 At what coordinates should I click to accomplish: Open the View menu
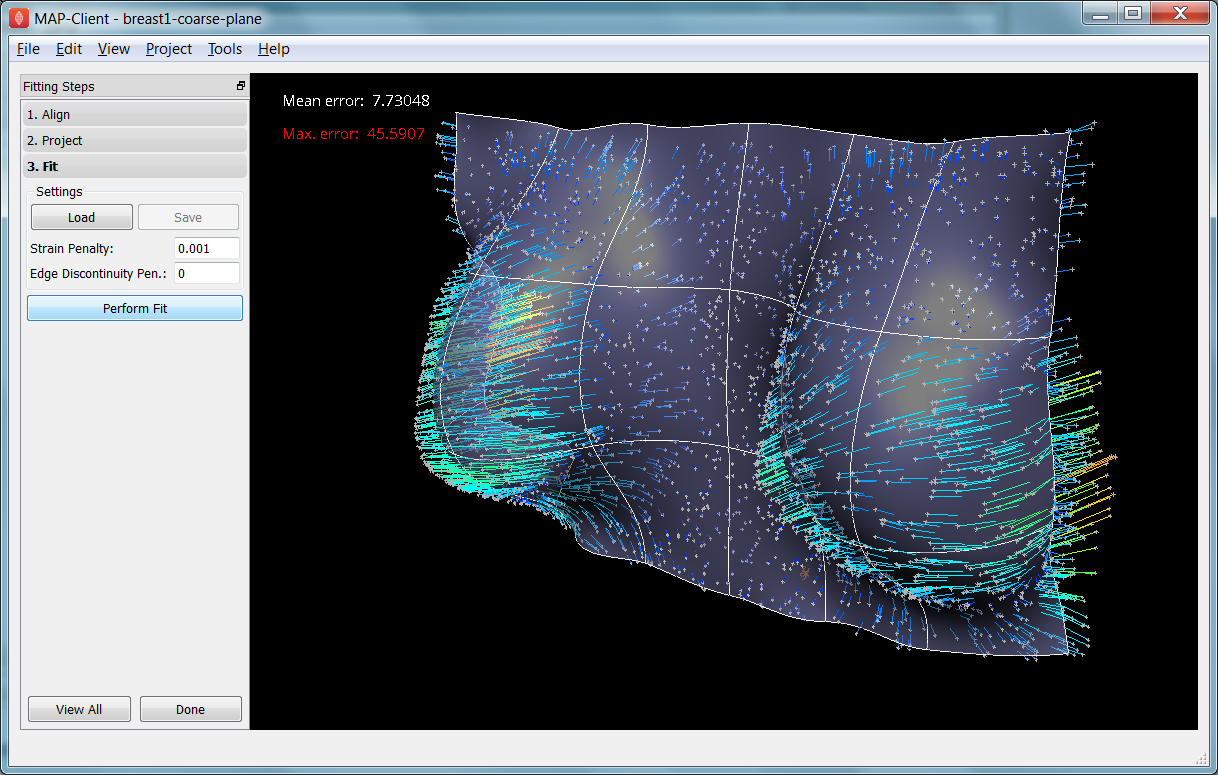[x=114, y=49]
